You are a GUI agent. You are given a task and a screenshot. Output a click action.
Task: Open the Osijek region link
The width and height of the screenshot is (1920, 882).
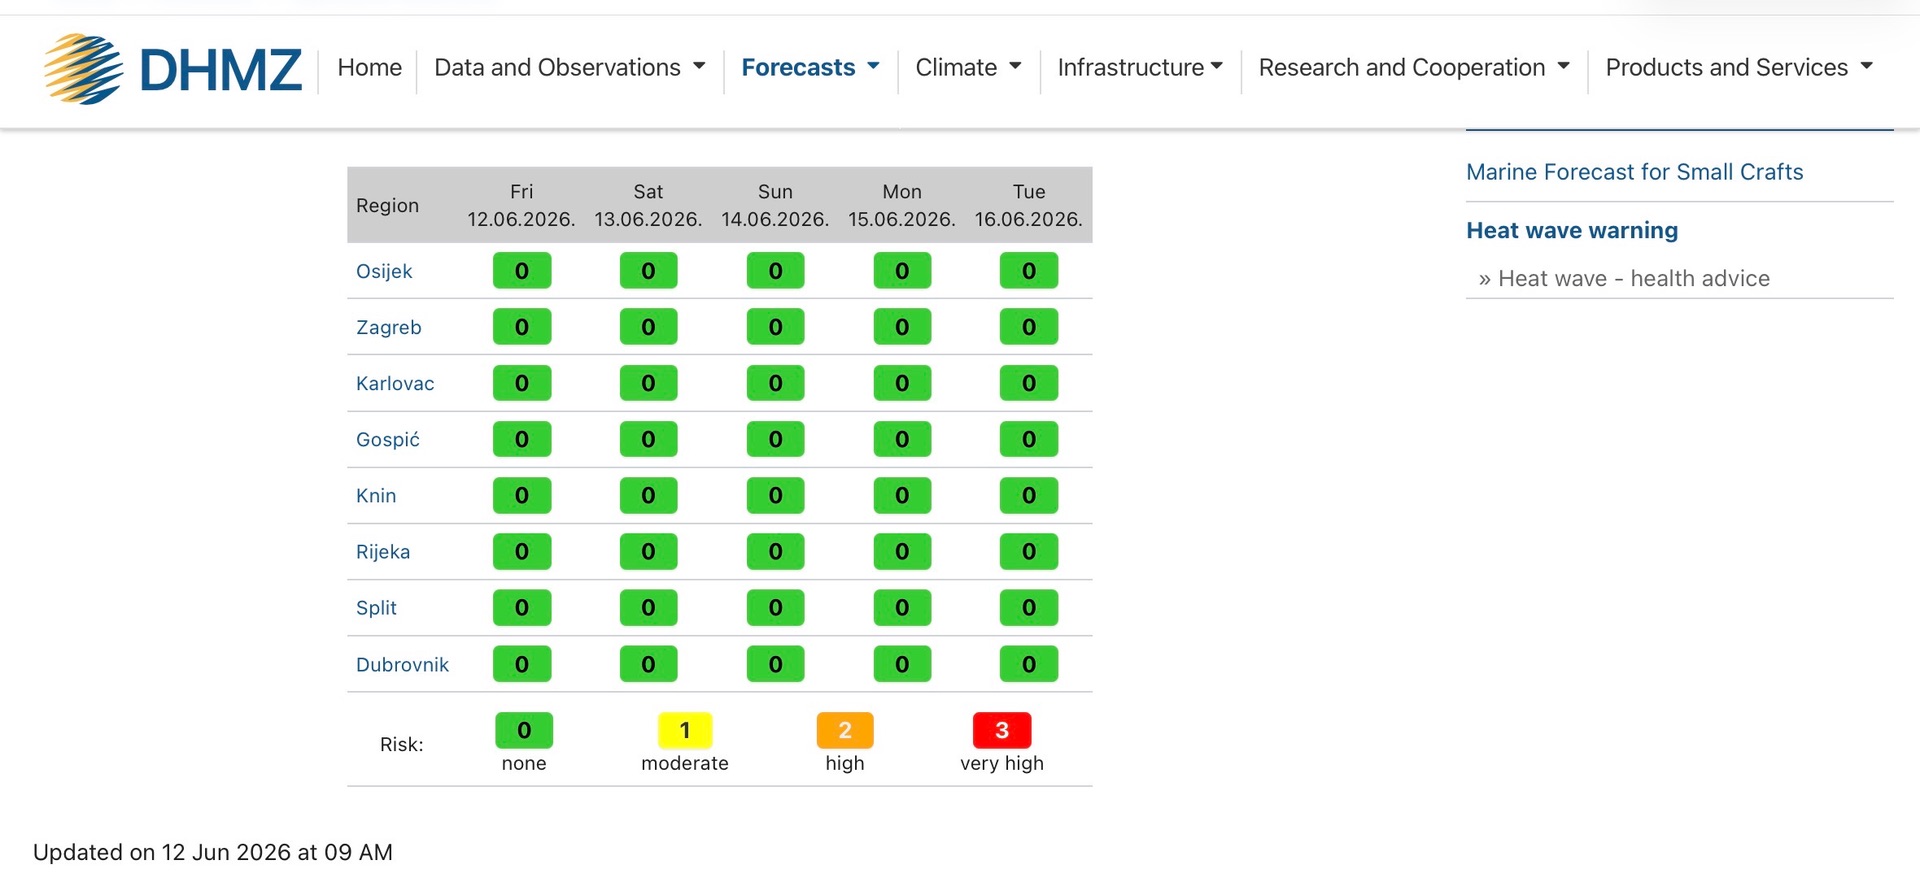[384, 271]
